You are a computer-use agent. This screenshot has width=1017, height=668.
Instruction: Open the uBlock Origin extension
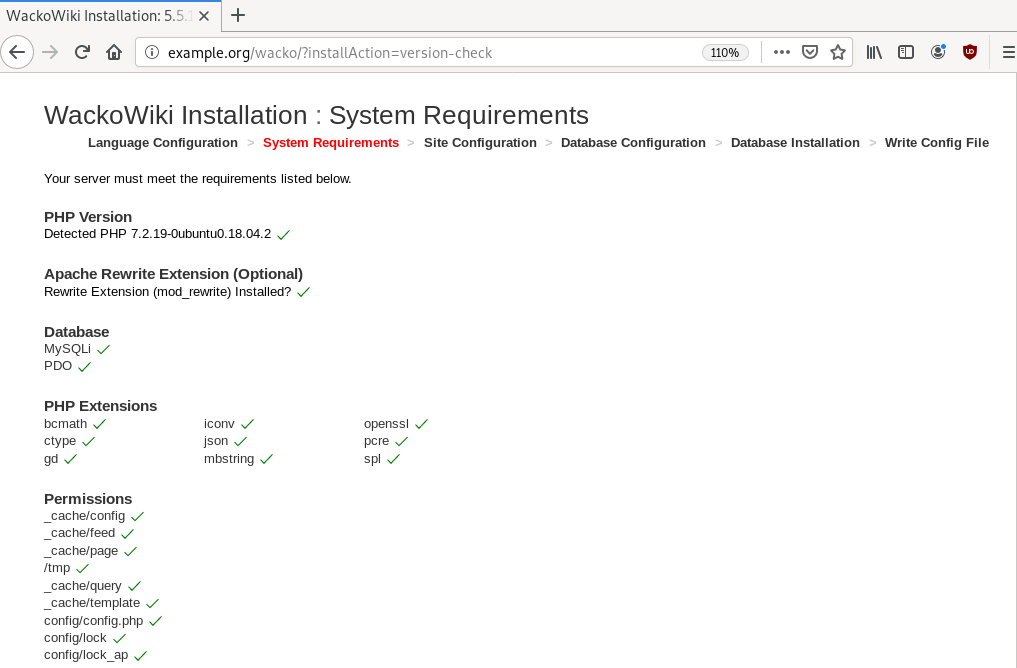(x=969, y=52)
